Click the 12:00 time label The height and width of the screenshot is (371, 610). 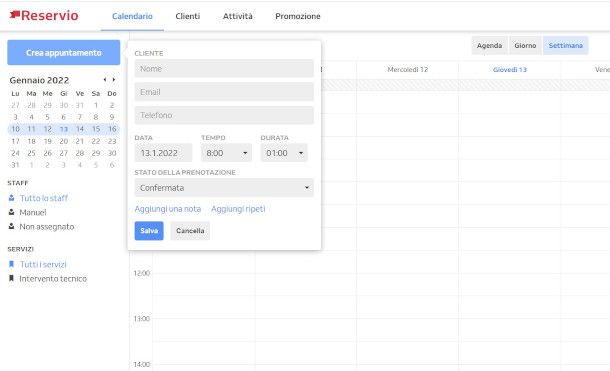pos(142,273)
